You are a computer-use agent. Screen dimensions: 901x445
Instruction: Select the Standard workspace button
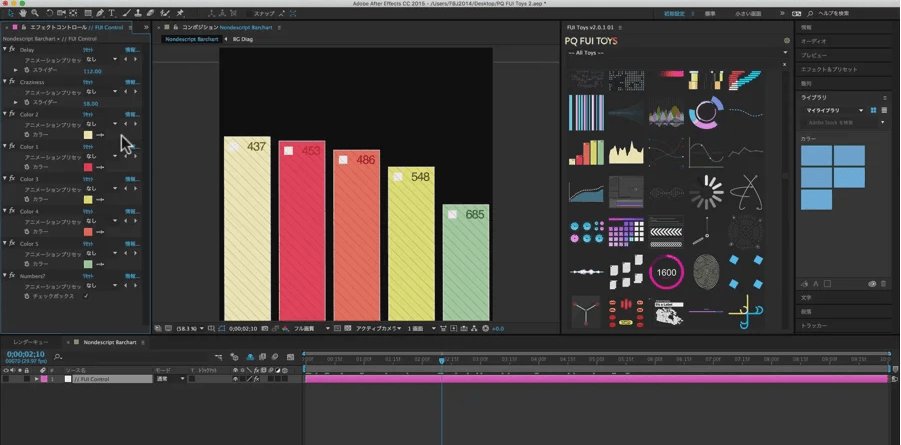(710, 13)
